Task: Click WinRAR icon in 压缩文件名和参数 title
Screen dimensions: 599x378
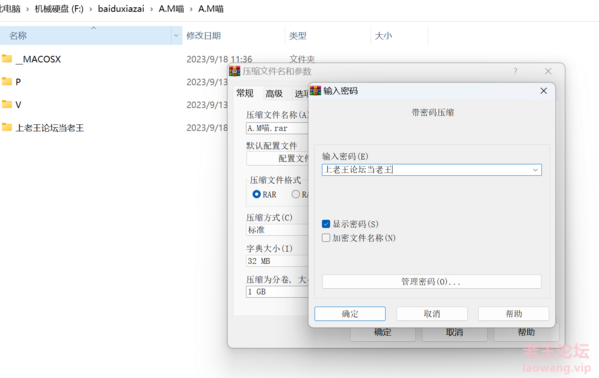Action: point(235,71)
